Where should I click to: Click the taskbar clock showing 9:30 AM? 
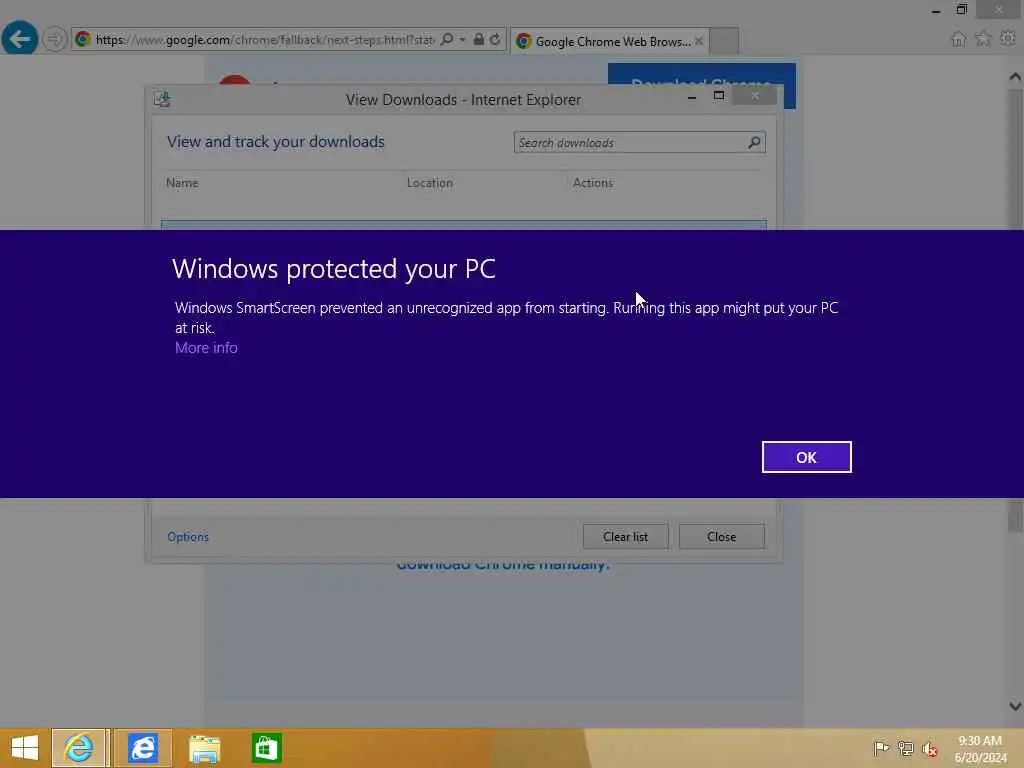click(980, 749)
